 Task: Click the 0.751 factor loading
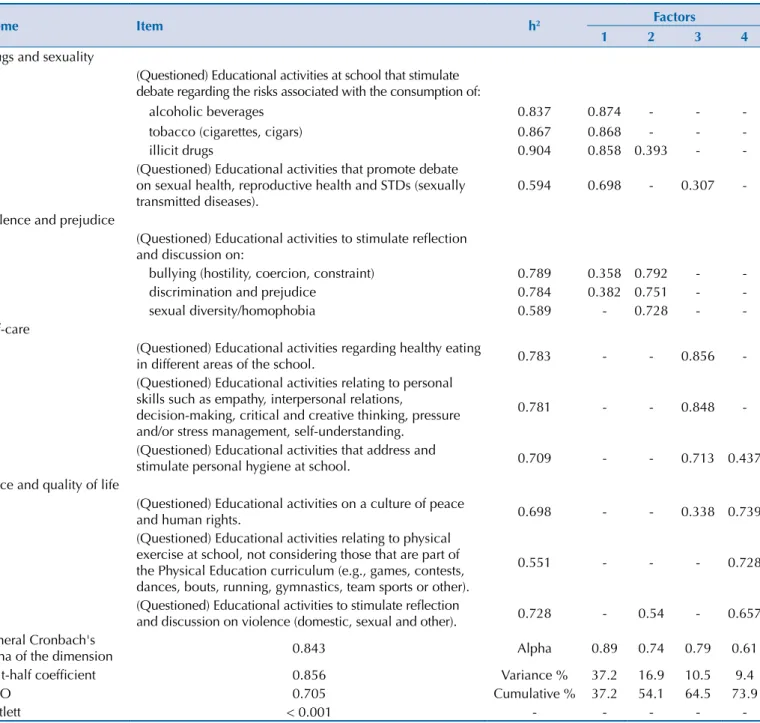(650, 292)
